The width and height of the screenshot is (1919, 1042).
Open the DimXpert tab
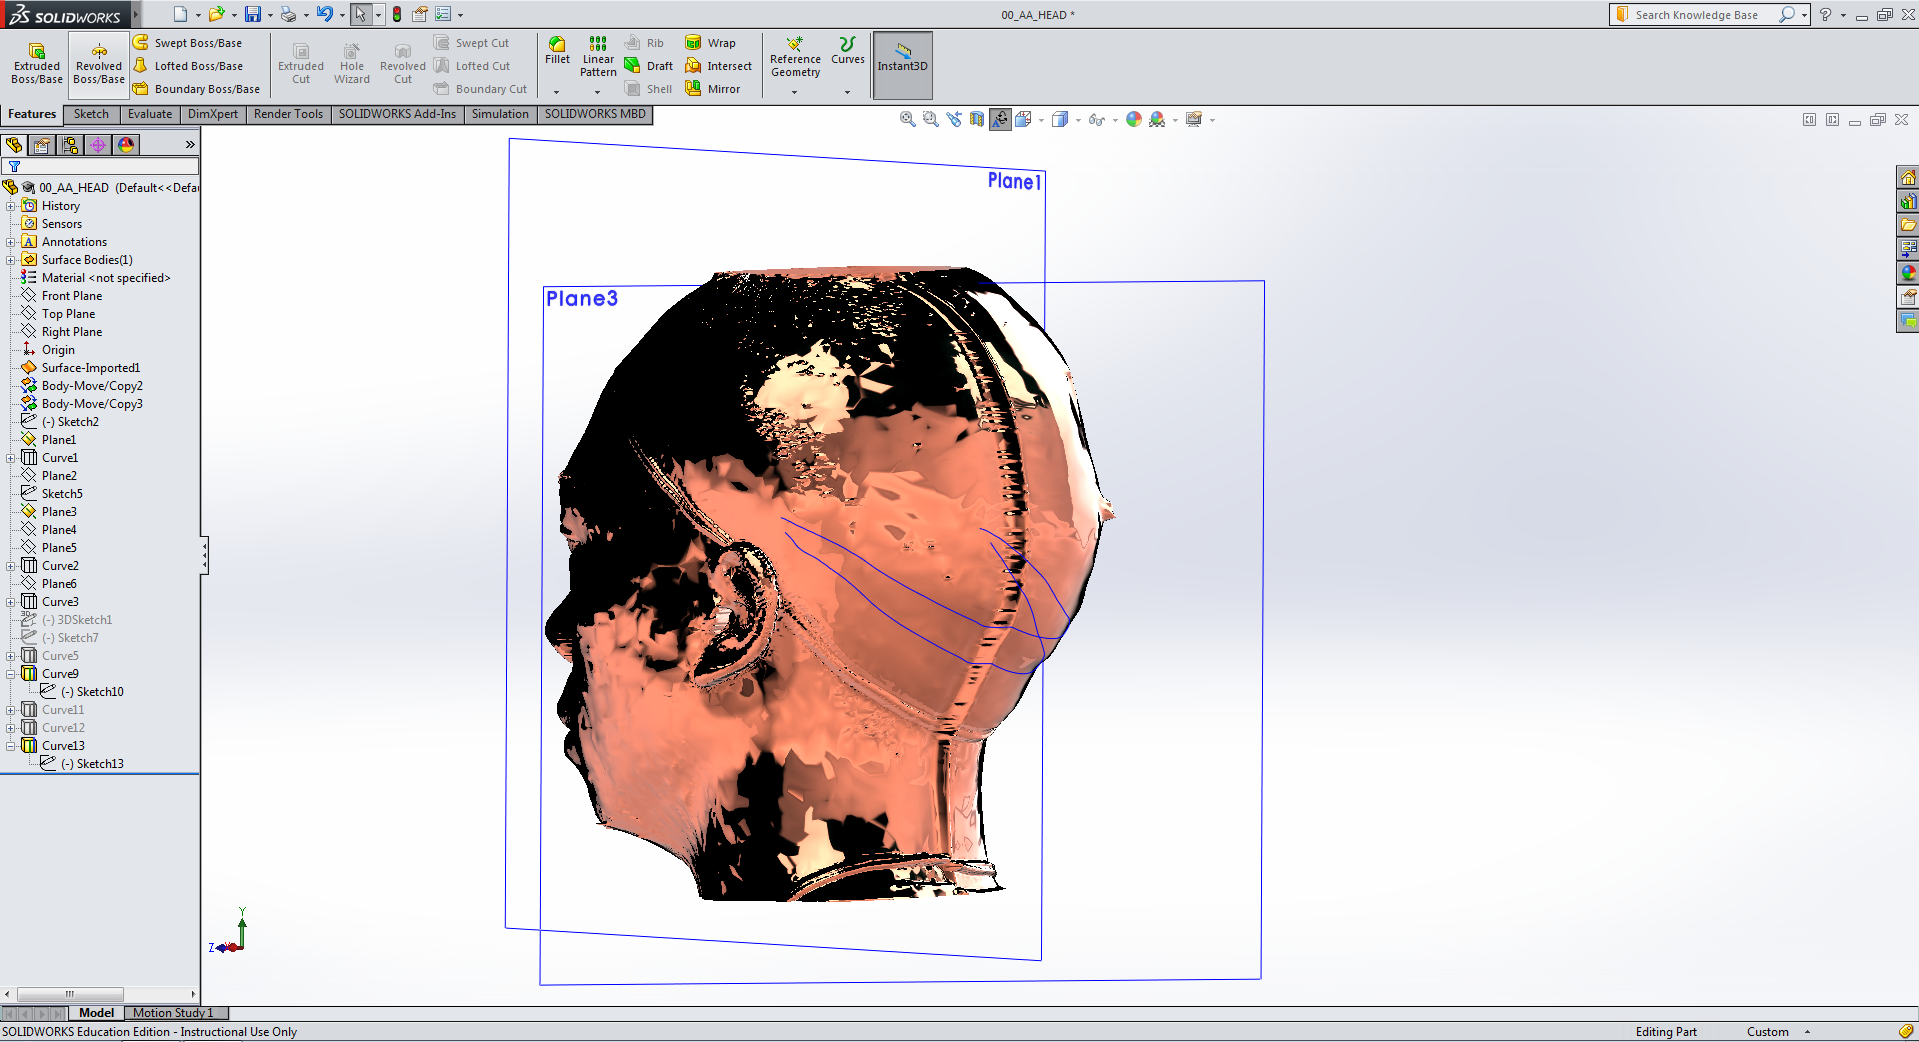point(213,114)
